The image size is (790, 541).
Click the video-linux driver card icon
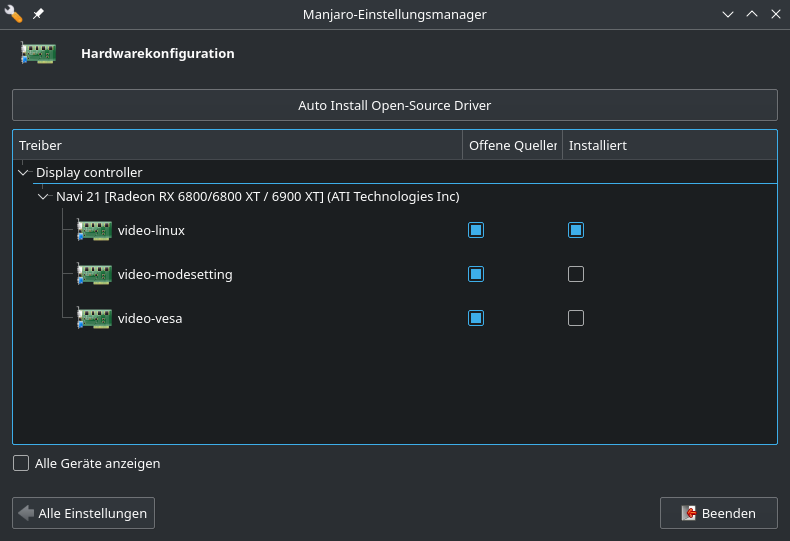tap(95, 231)
